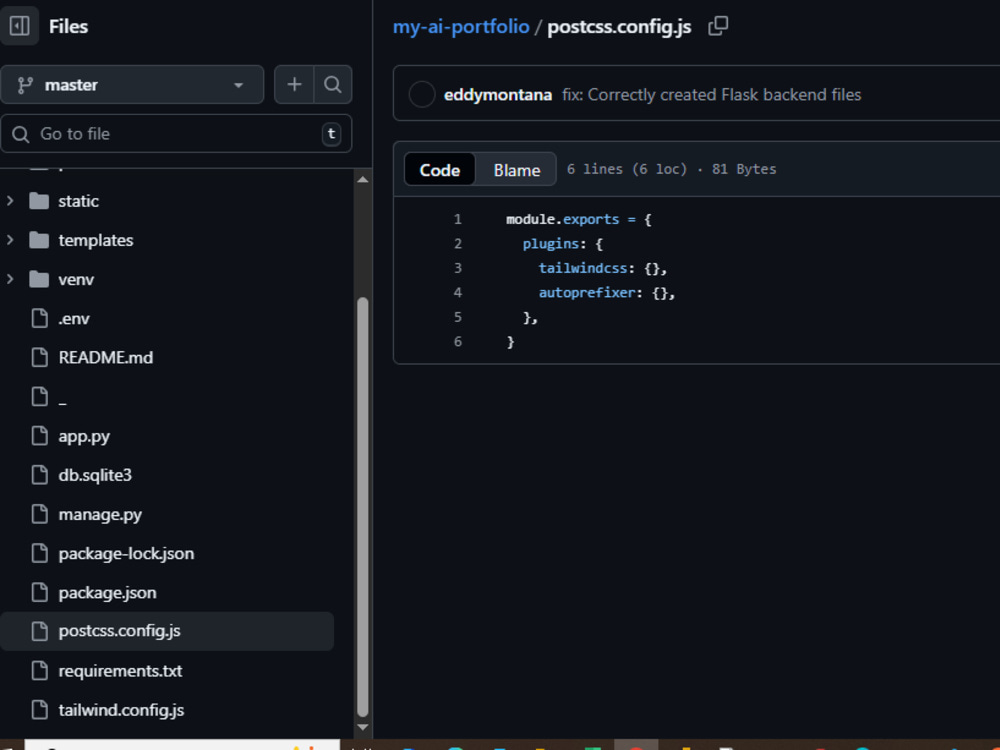This screenshot has height=750, width=1000.
Task: Click the scrollbar down arrow
Action: coord(363,727)
